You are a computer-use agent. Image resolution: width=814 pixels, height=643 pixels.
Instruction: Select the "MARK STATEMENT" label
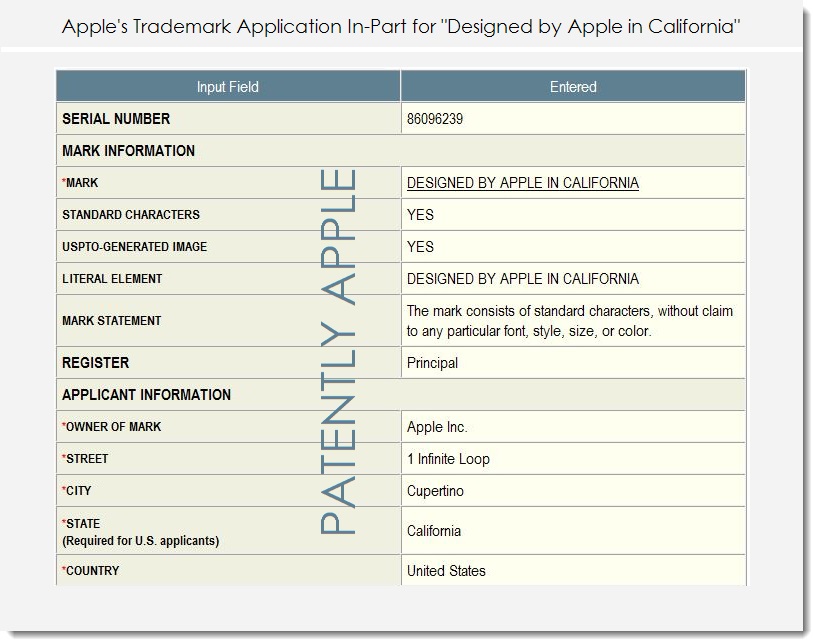112,321
